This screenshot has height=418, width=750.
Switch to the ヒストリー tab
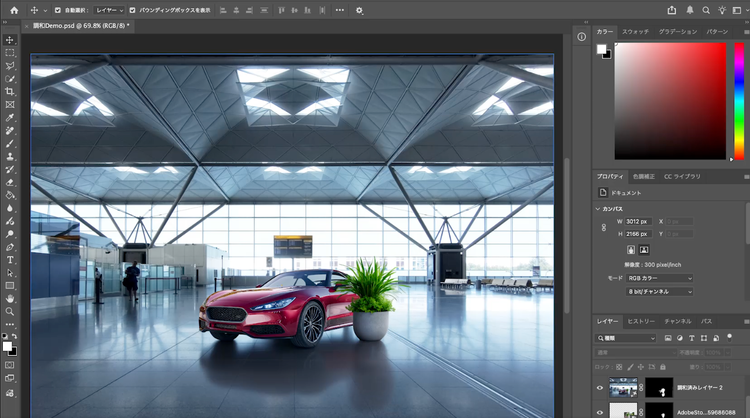[641, 321]
